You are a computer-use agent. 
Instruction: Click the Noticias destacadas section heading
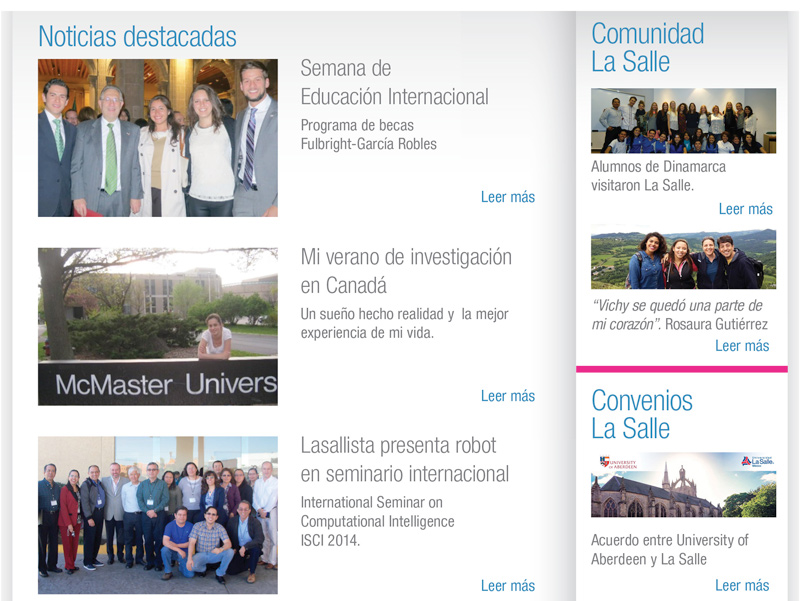coord(137,37)
